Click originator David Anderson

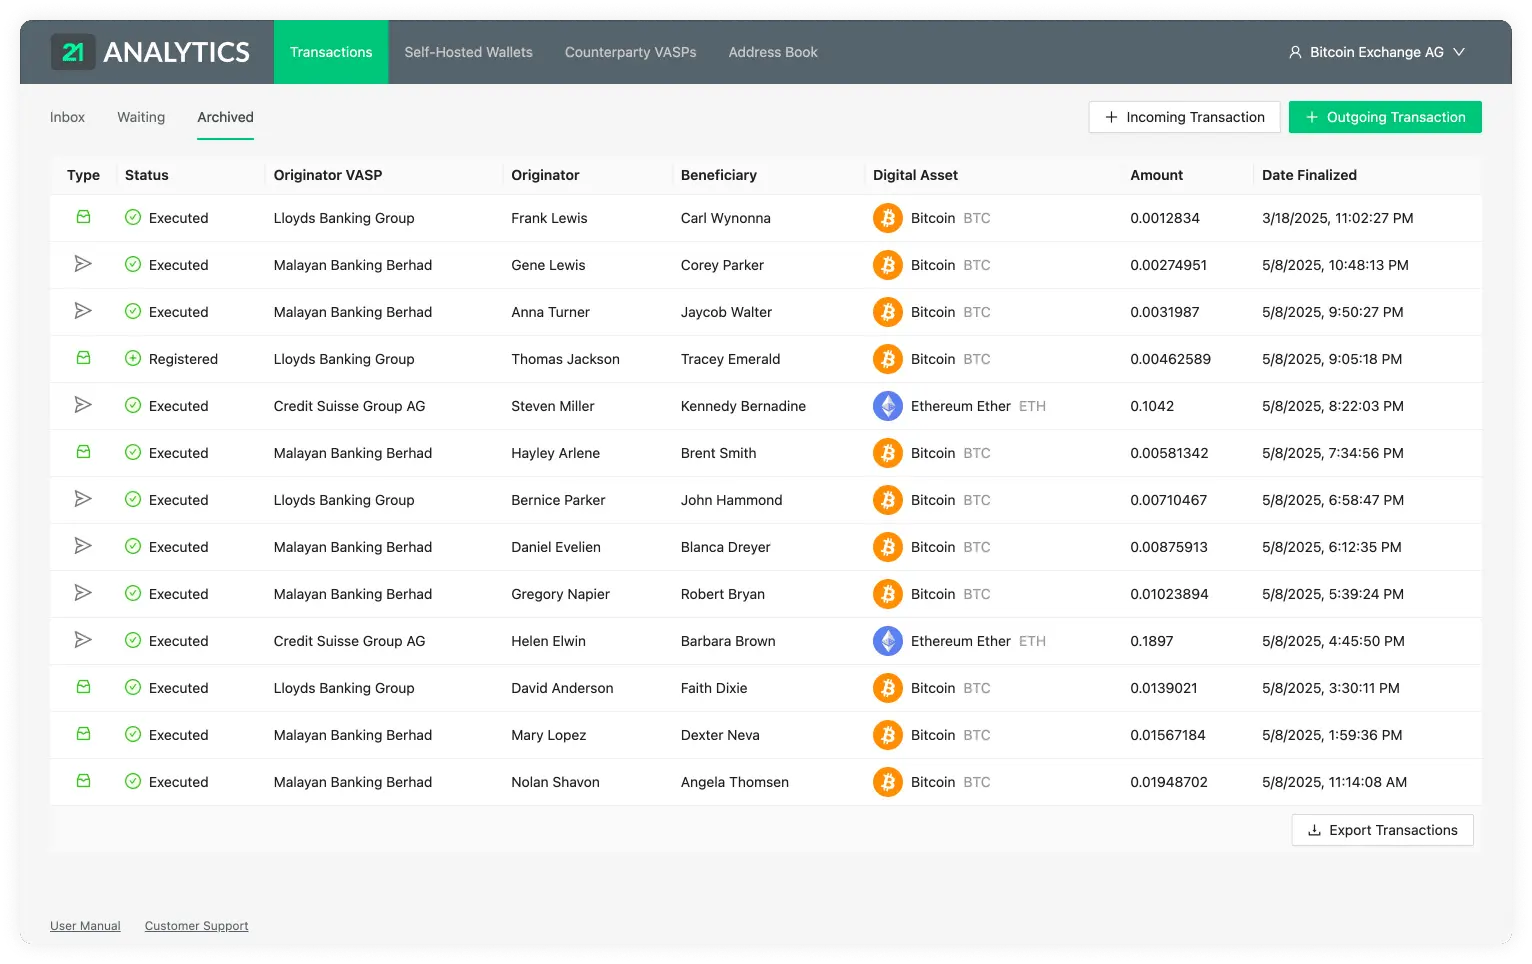coord(562,688)
